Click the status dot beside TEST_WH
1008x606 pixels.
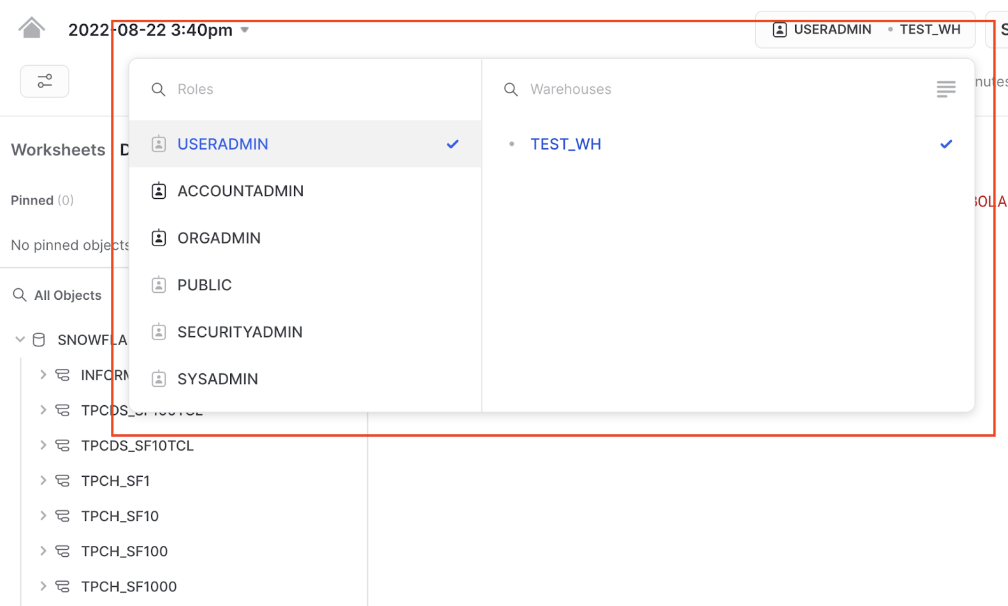tap(512, 144)
